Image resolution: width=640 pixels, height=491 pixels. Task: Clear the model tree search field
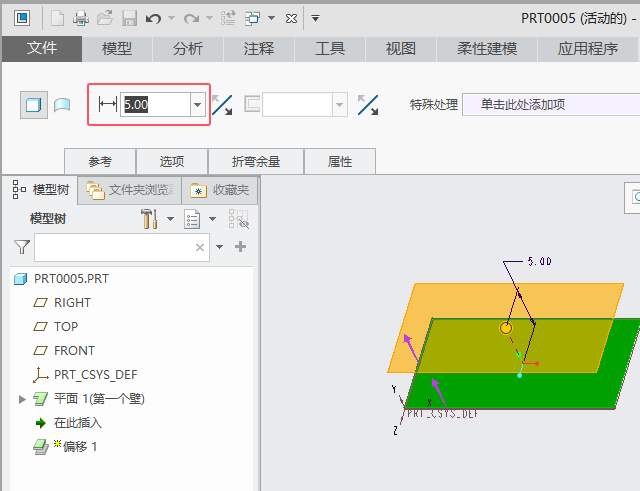click(x=200, y=247)
